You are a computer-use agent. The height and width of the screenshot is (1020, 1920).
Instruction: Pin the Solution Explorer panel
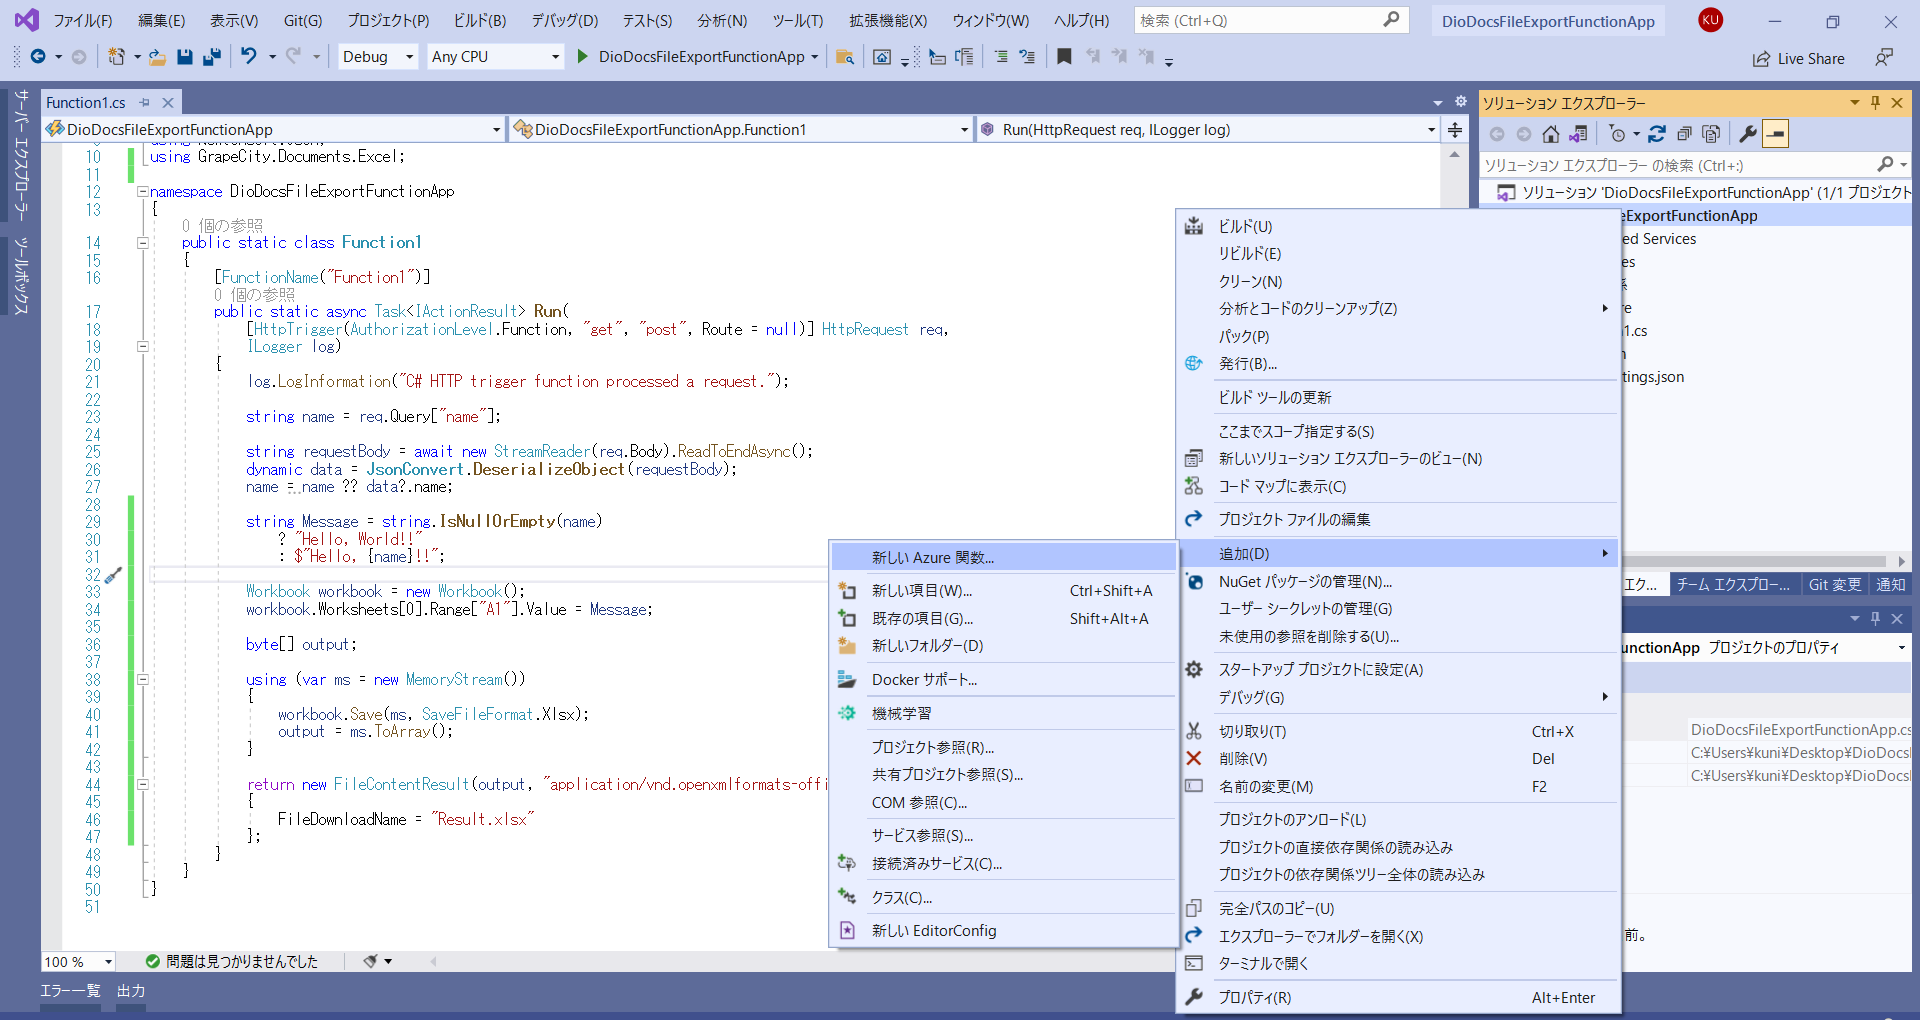pyautogui.click(x=1875, y=103)
